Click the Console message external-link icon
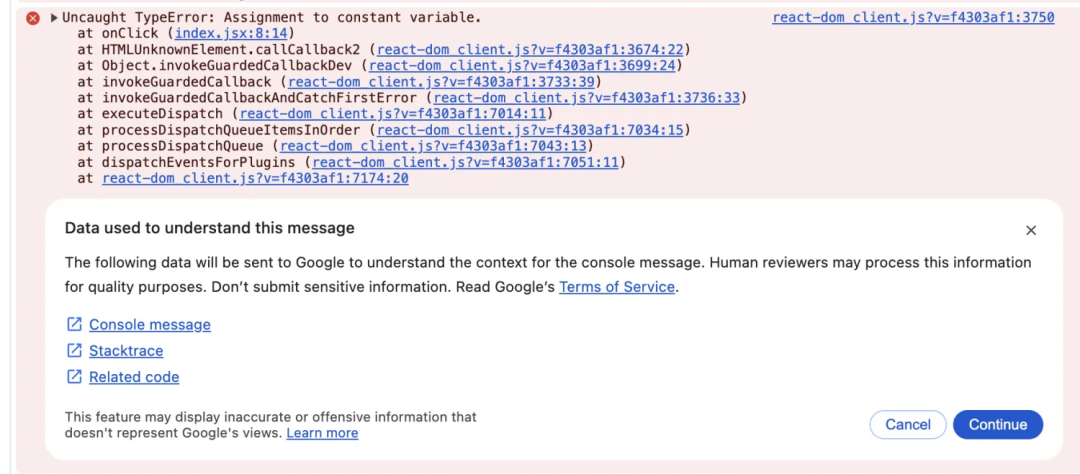Image resolution: width=1080 pixels, height=474 pixels. 74,324
